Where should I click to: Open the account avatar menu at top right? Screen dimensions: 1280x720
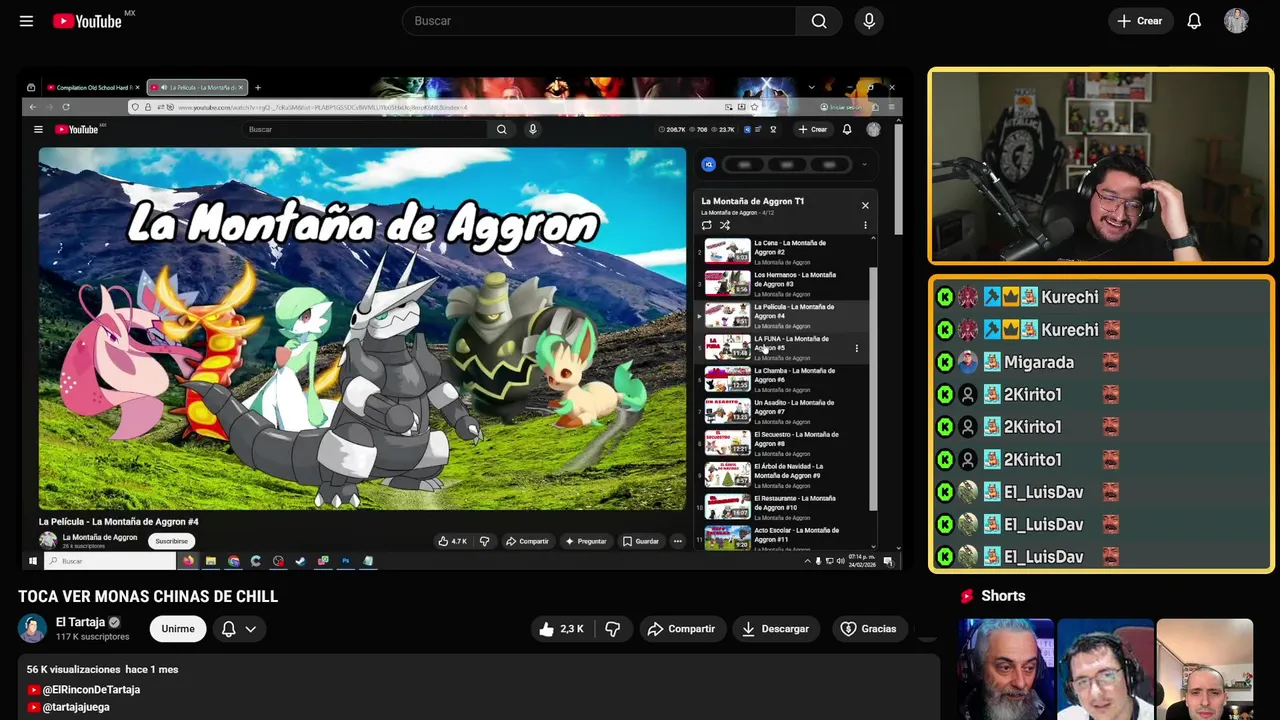click(1236, 21)
